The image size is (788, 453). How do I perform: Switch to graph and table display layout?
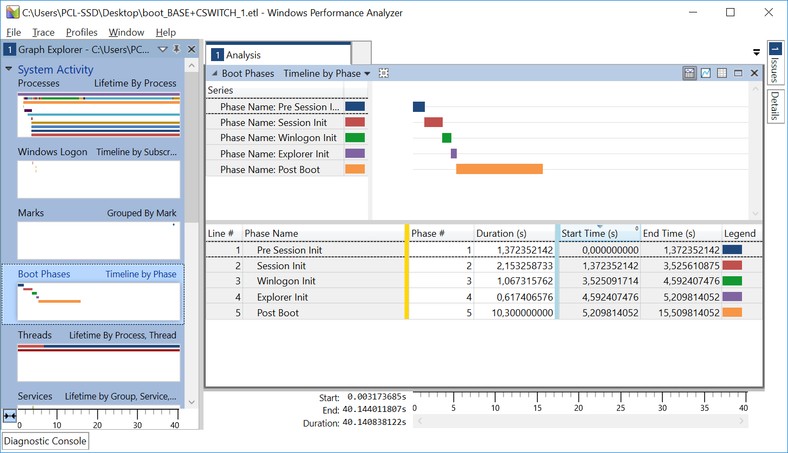click(x=690, y=73)
